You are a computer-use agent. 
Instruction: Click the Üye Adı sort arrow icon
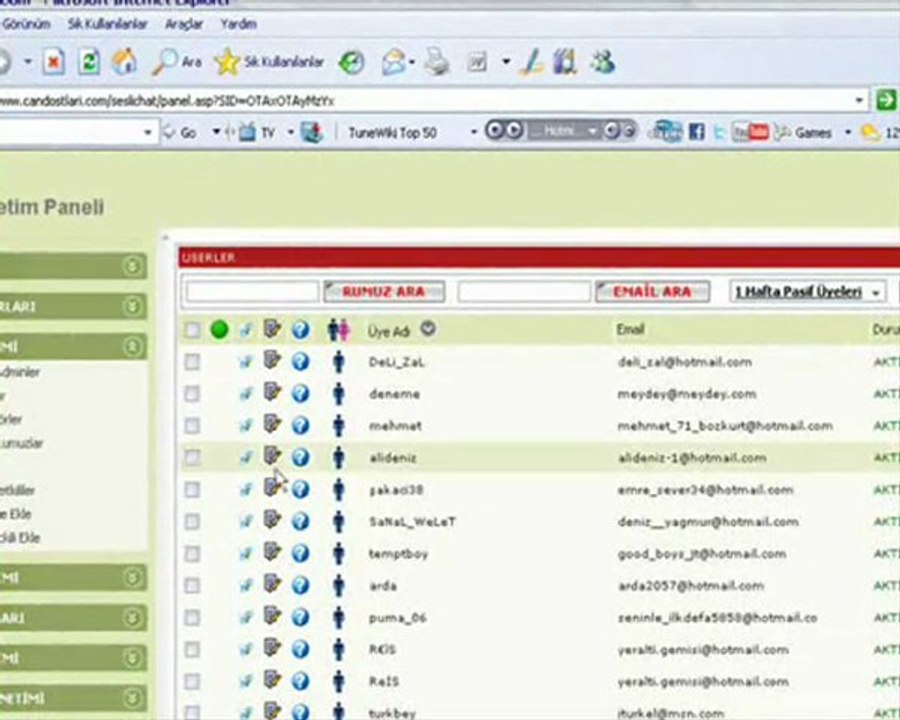click(428, 329)
